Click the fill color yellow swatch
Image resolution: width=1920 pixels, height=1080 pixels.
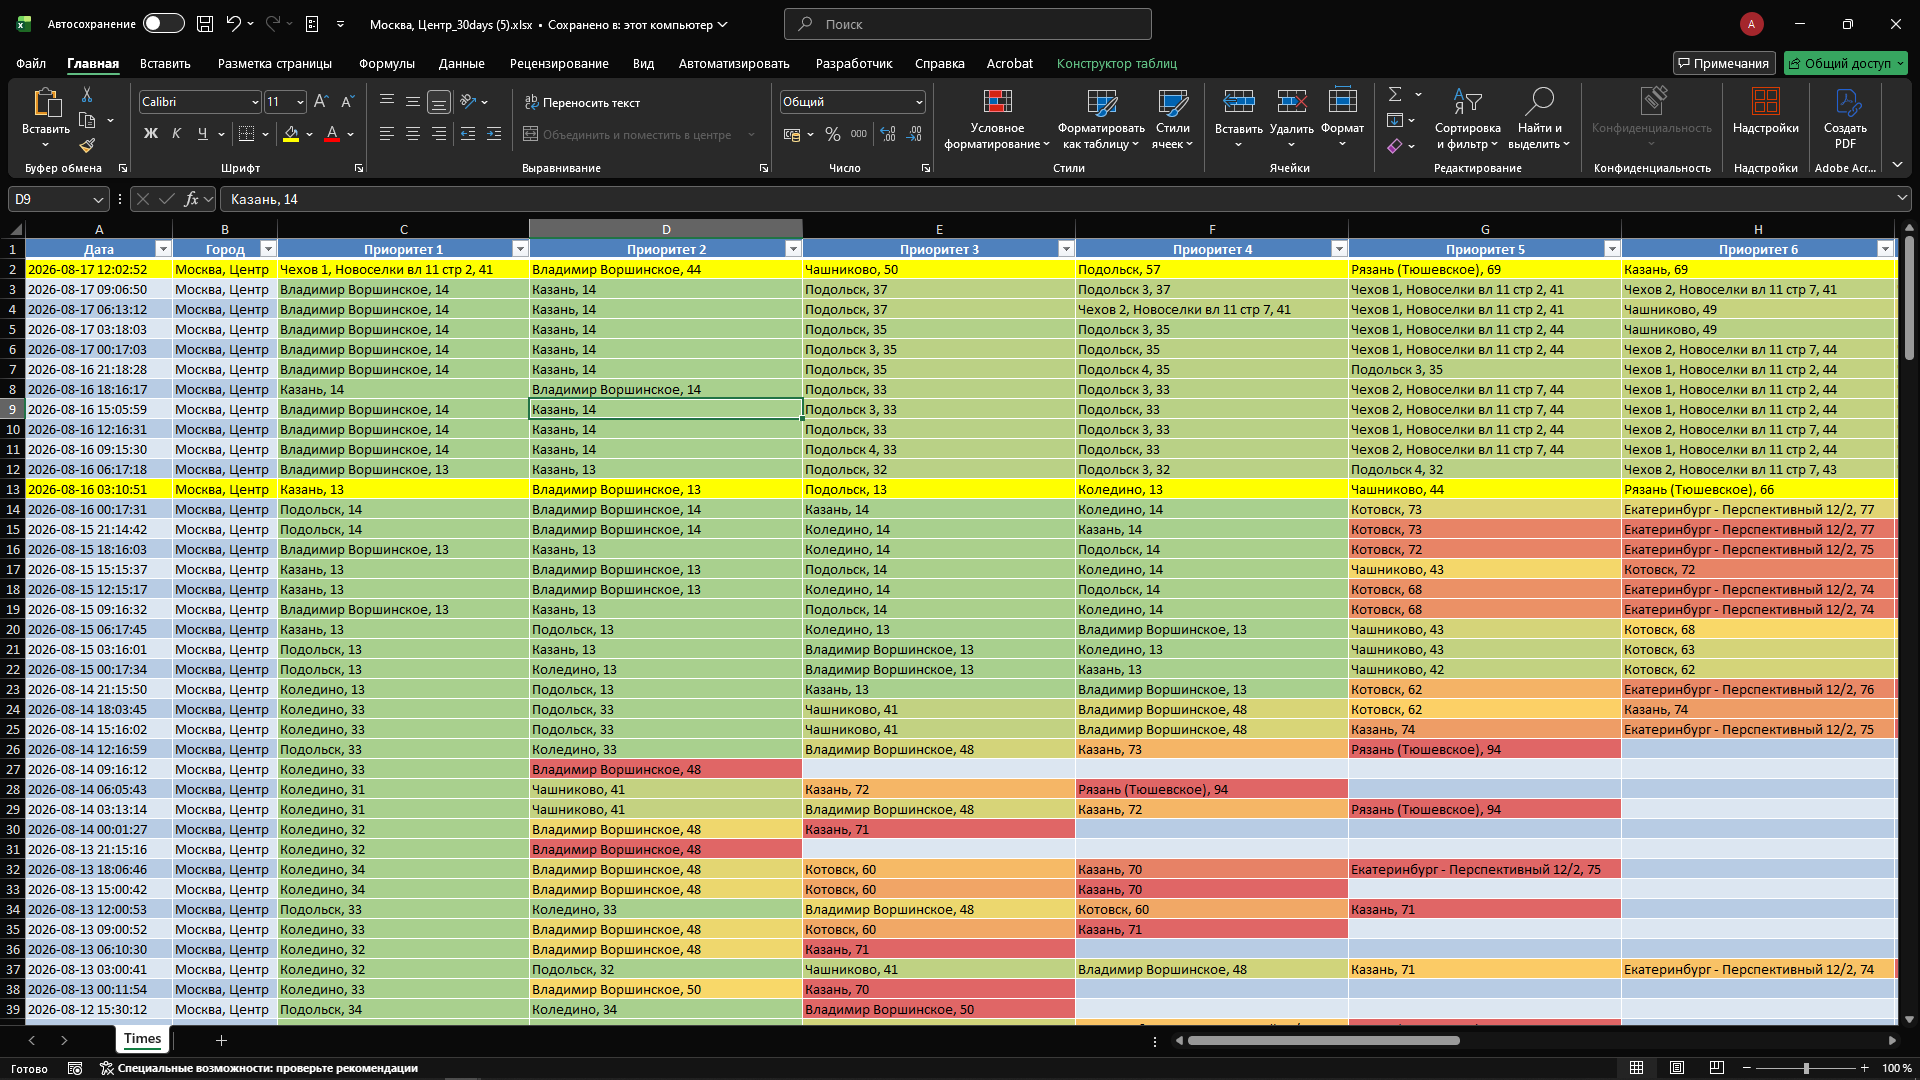click(291, 134)
